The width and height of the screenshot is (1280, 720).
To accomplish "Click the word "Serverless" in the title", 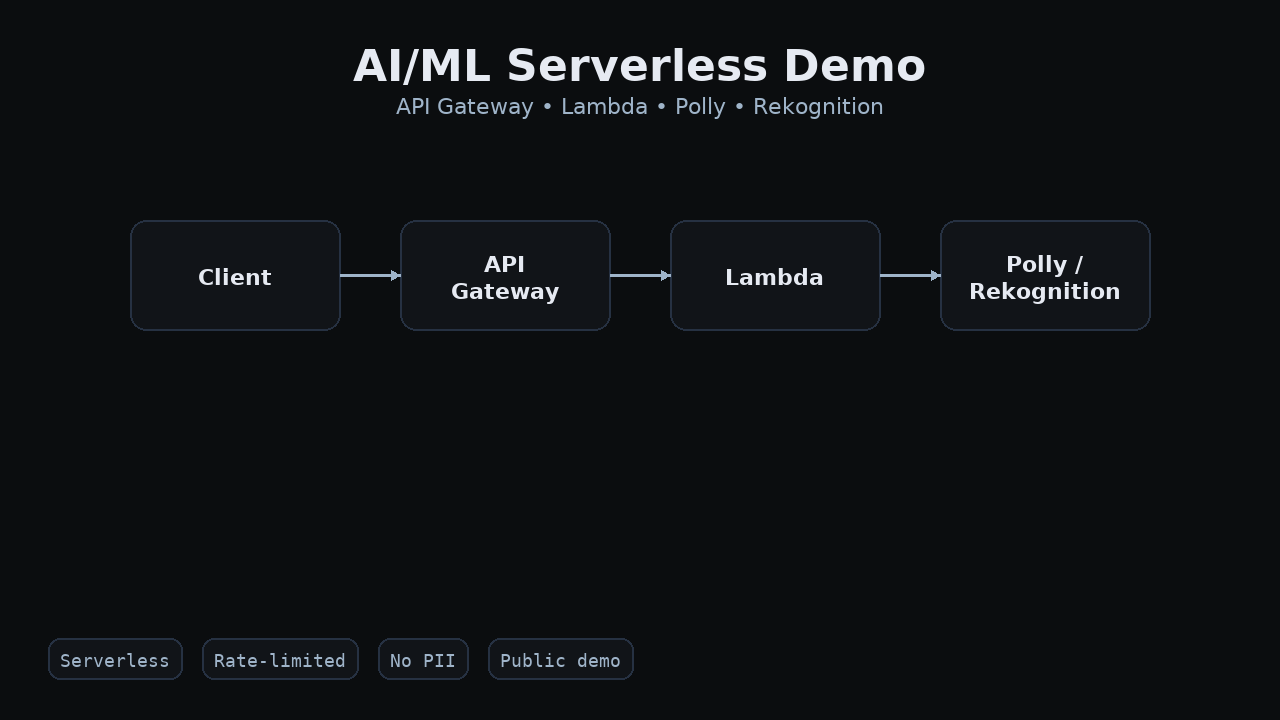I will click(x=637, y=67).
